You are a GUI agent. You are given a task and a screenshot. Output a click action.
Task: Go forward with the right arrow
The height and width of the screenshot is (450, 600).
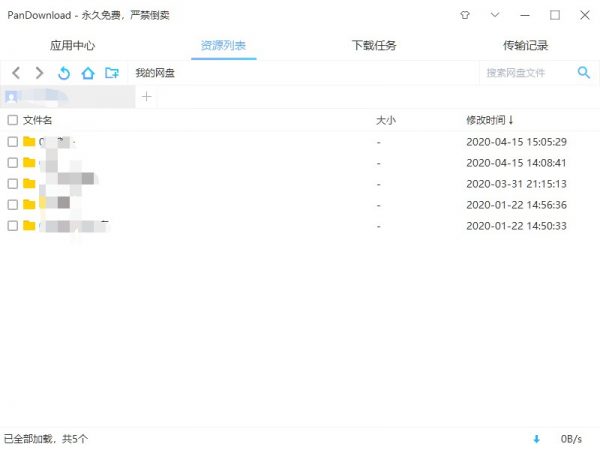[39, 73]
